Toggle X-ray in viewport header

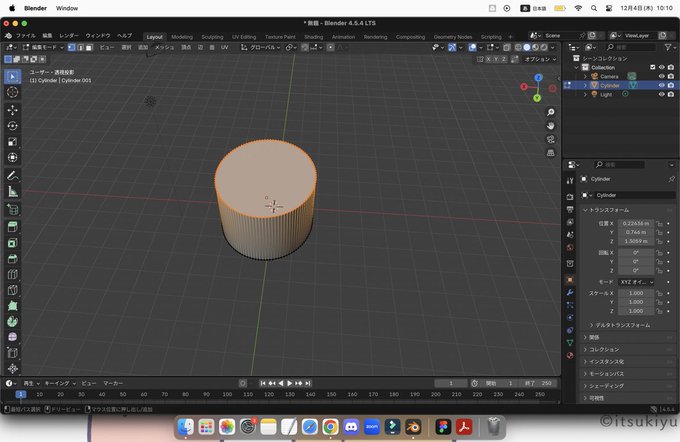507,47
